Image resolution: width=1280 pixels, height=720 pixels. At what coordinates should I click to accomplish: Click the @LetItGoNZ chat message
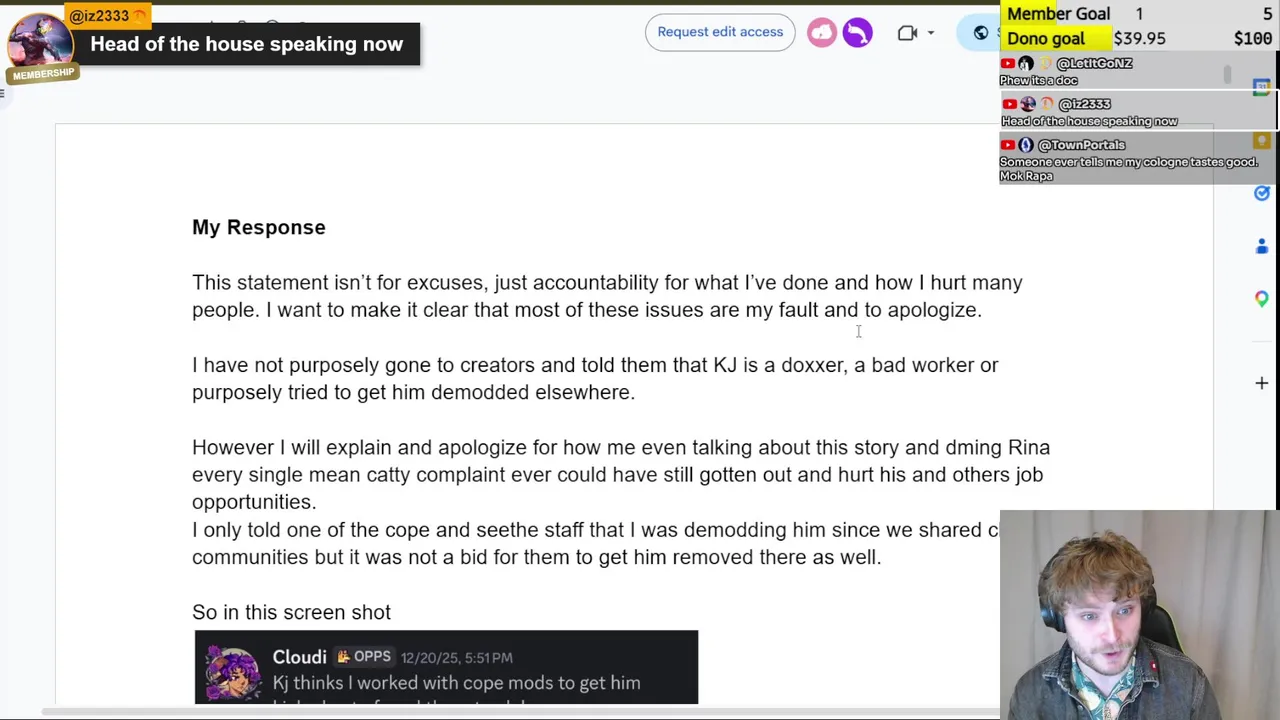point(1090,71)
